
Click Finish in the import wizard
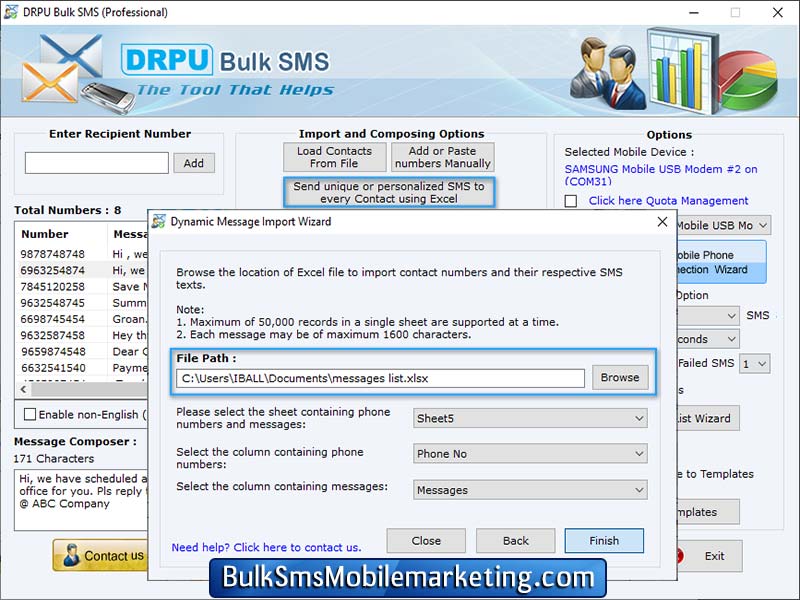pos(604,540)
